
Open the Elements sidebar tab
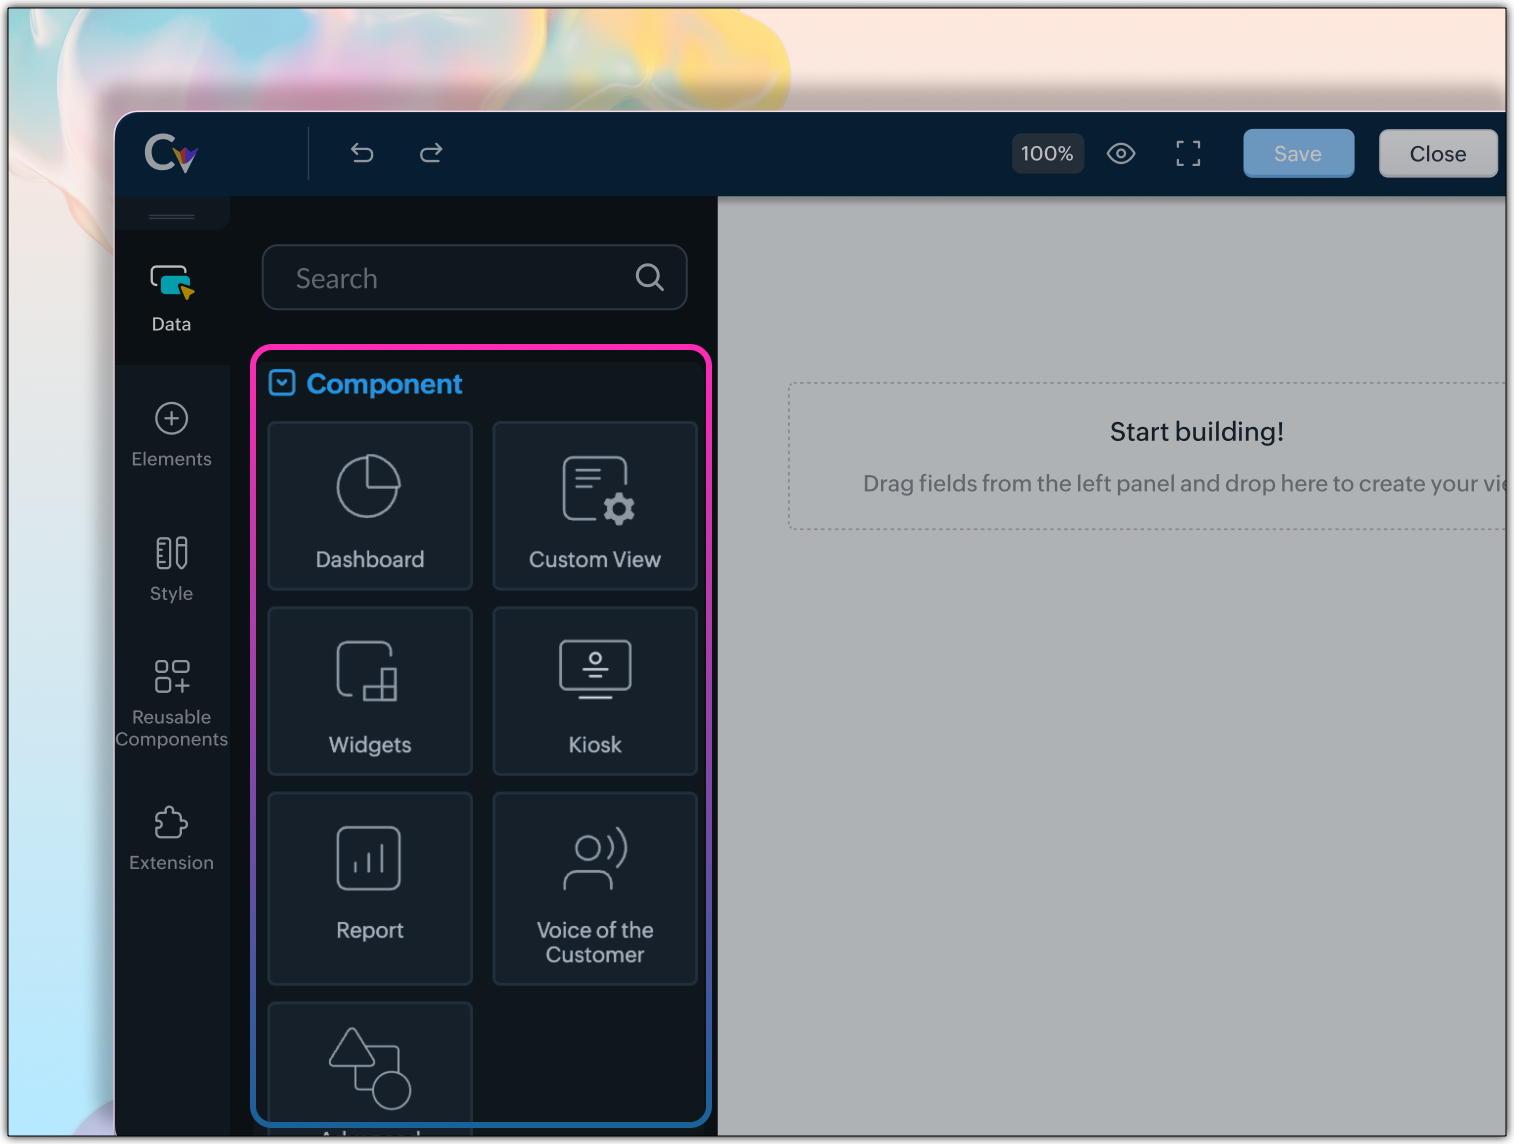click(171, 434)
